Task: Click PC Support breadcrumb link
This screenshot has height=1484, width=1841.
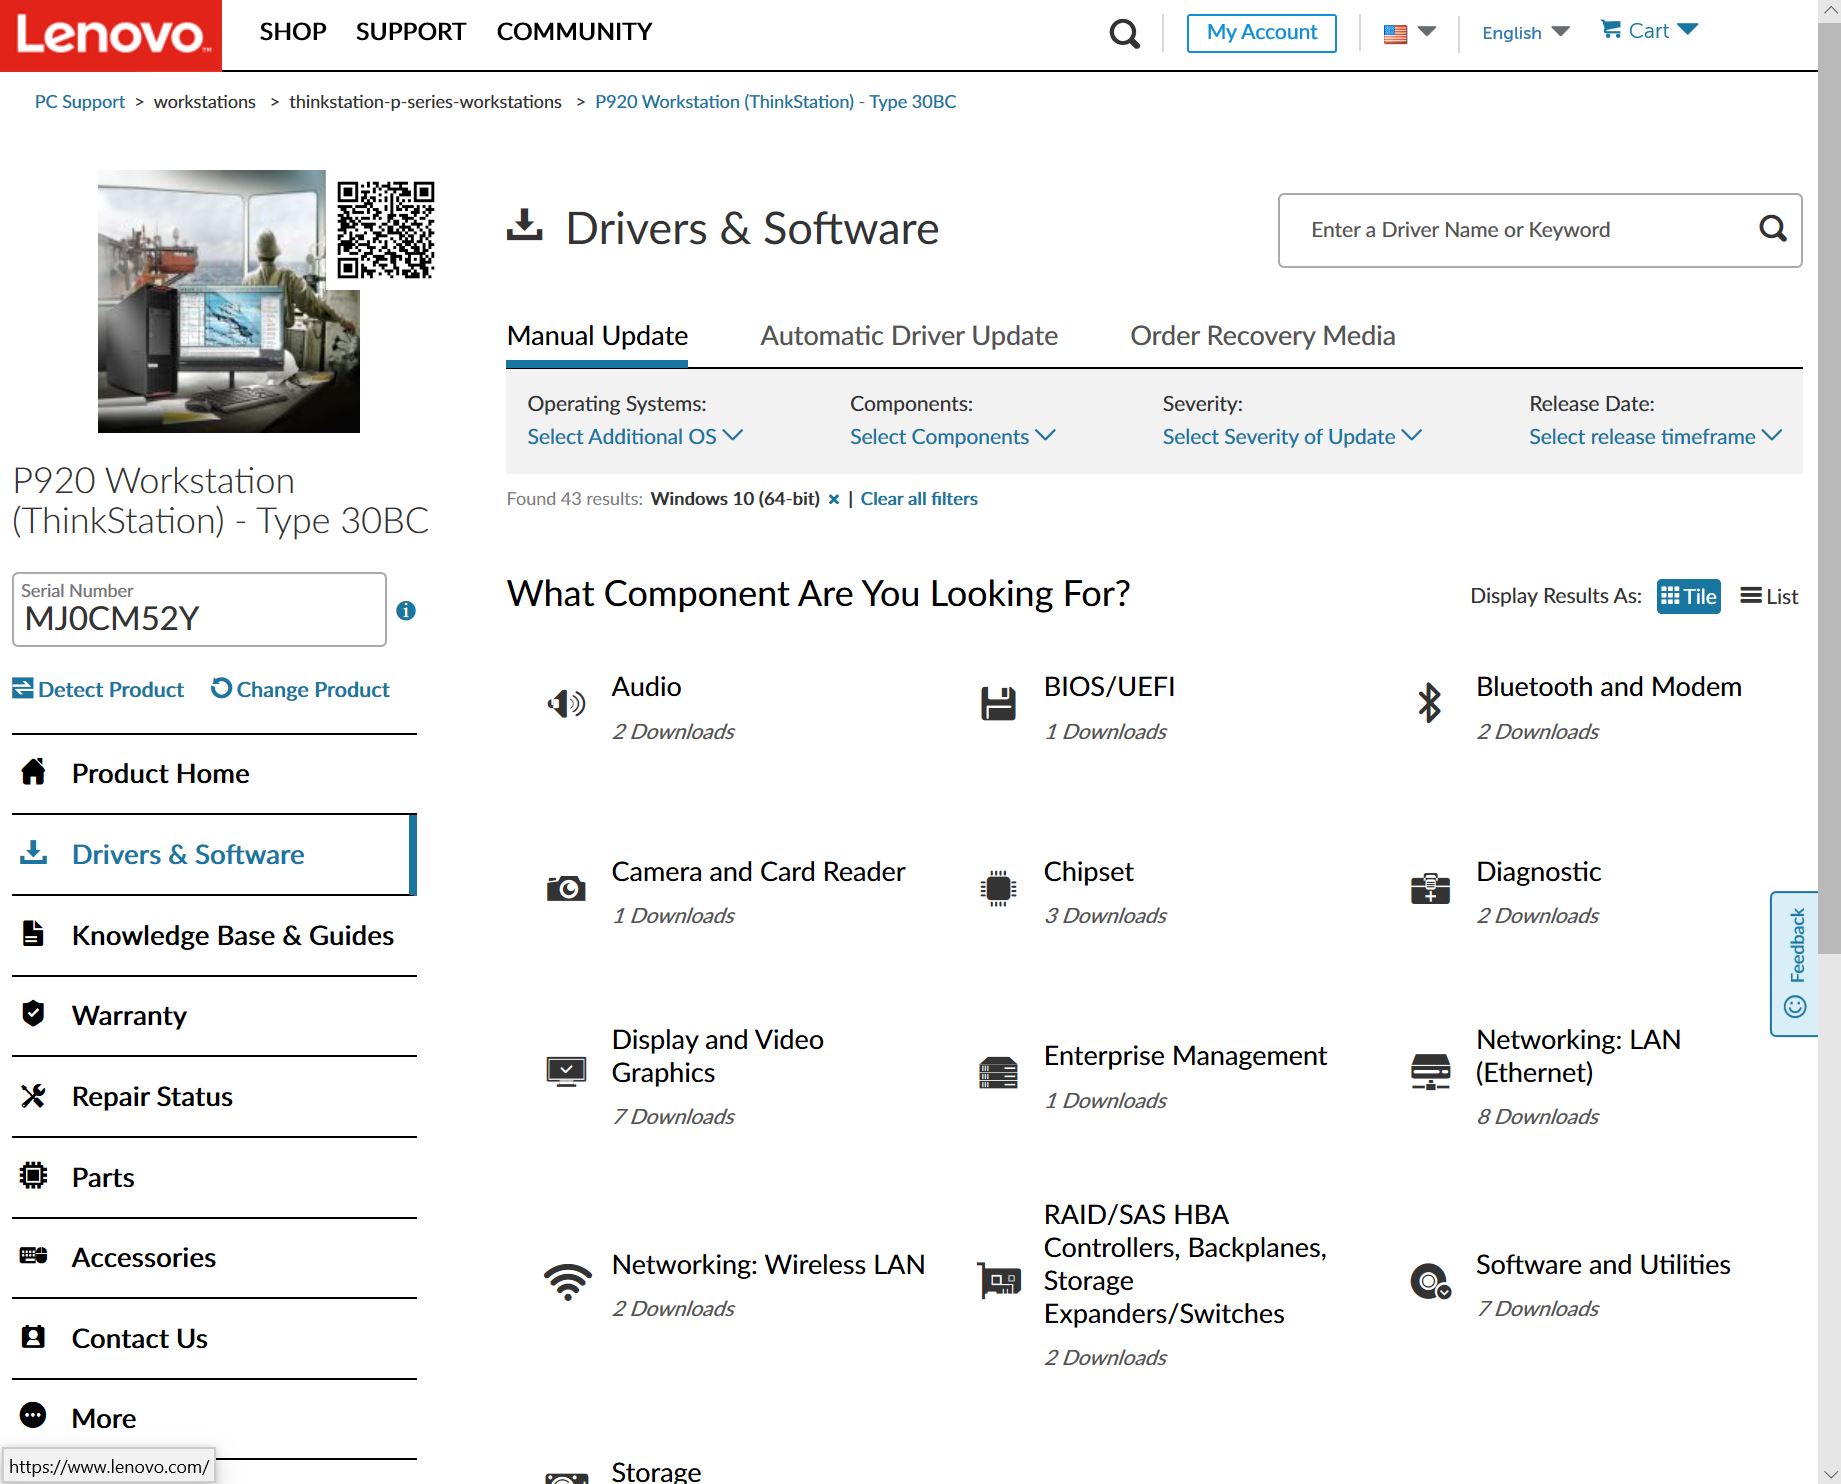Action: click(80, 102)
